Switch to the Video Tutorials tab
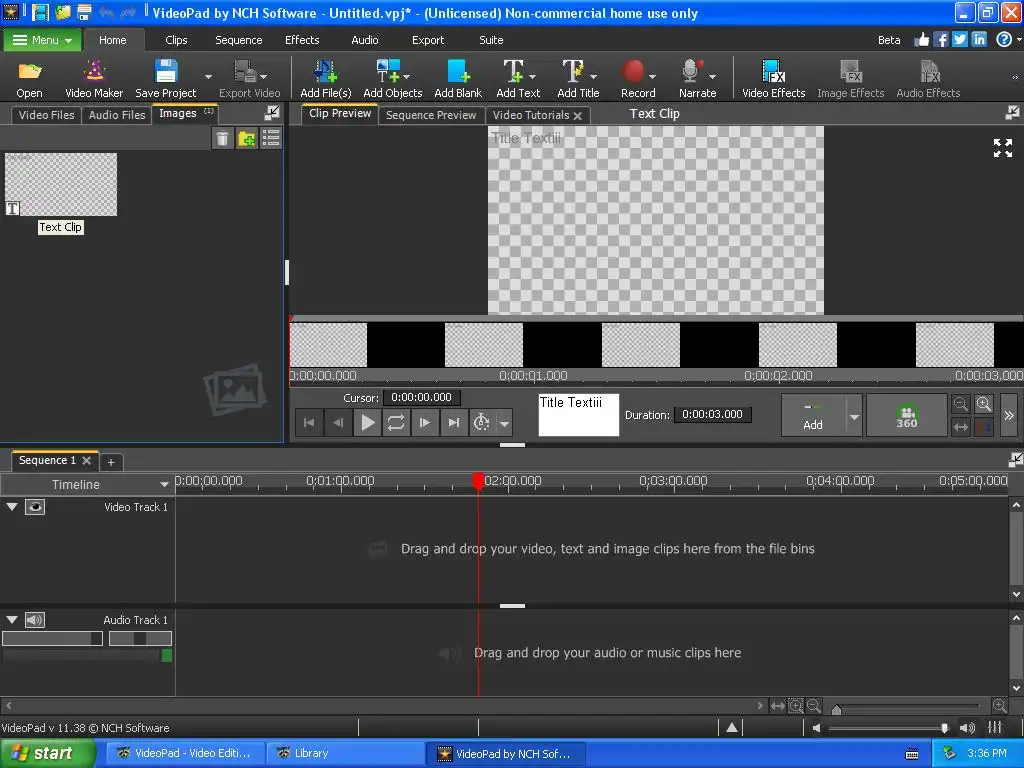 tap(531, 115)
